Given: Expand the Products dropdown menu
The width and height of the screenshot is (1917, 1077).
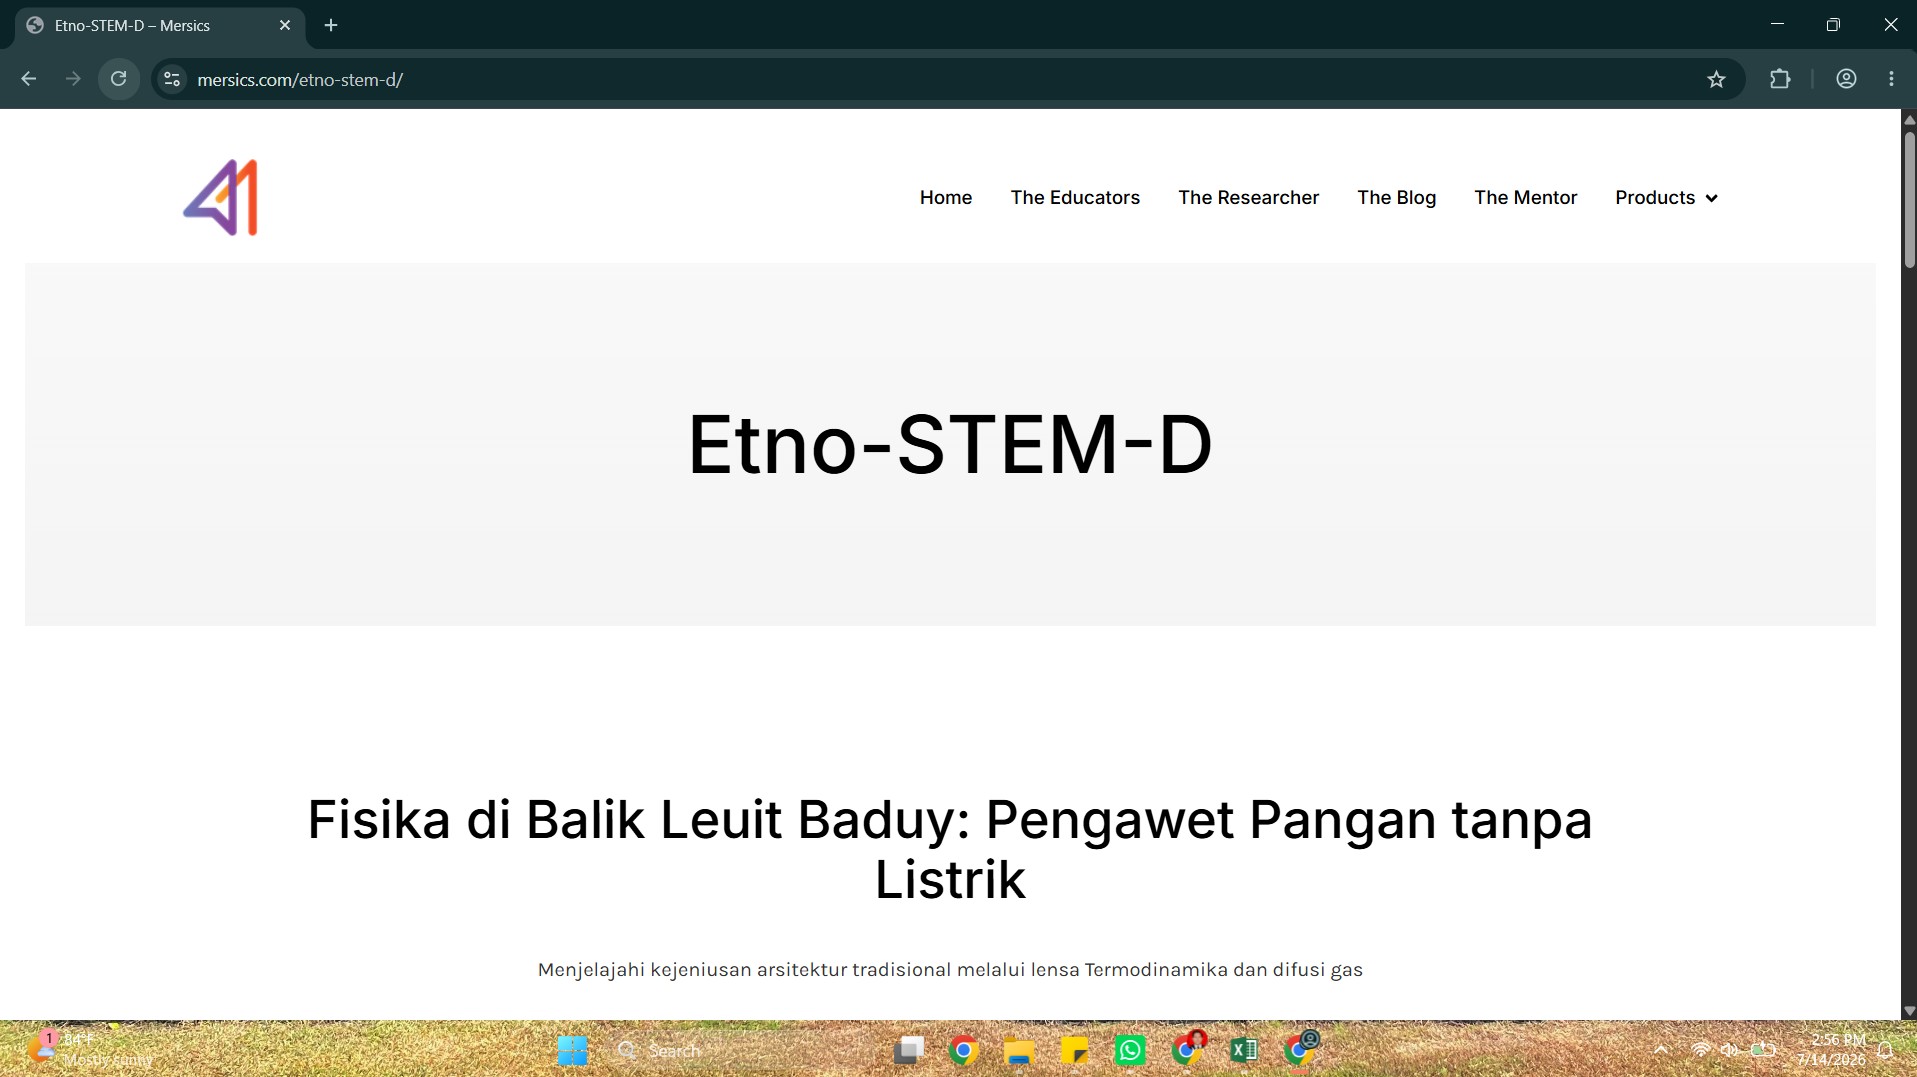Looking at the screenshot, I should pos(1666,198).
